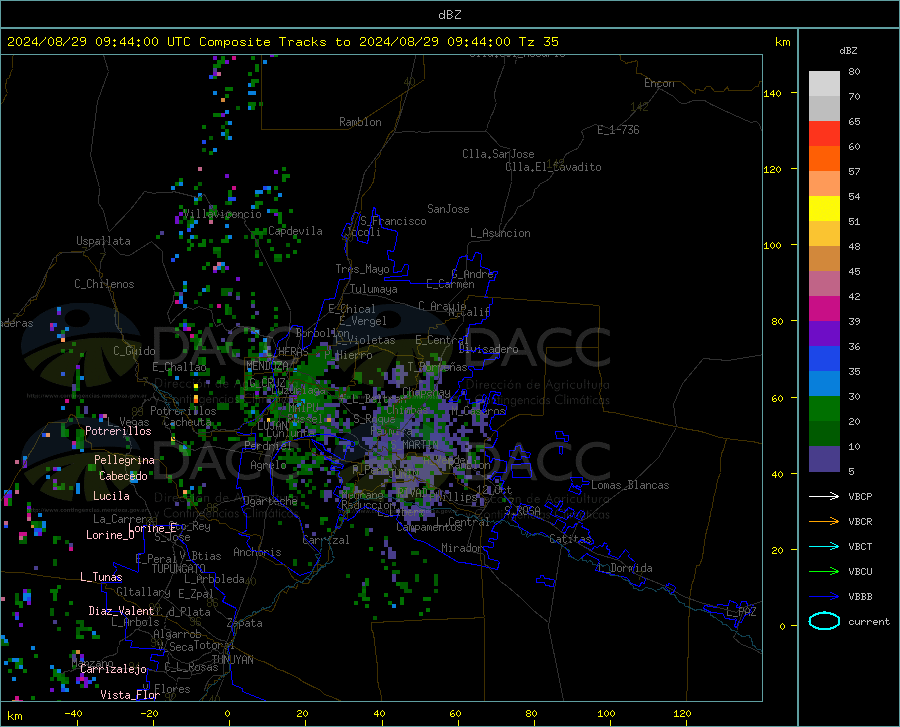Click the green VBCU arrow in legend
Screen dimensions: 900x727
pos(824,572)
